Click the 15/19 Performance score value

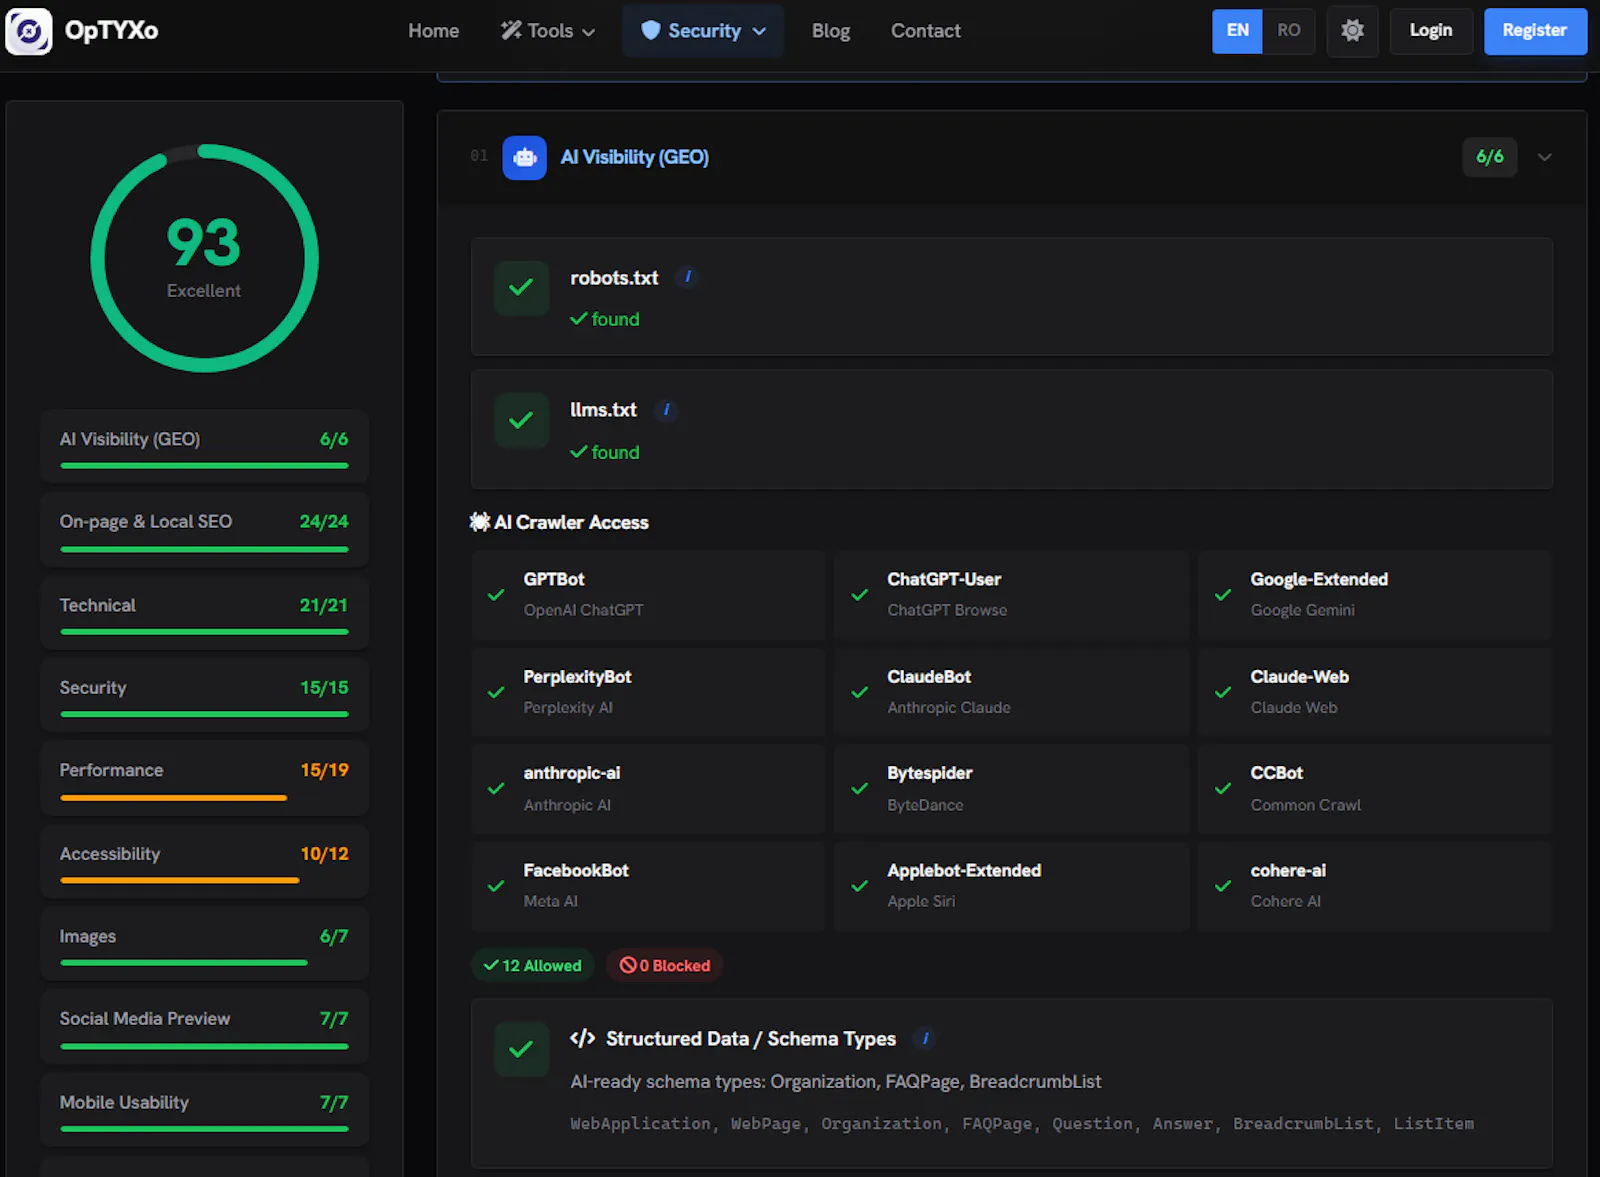coord(324,770)
